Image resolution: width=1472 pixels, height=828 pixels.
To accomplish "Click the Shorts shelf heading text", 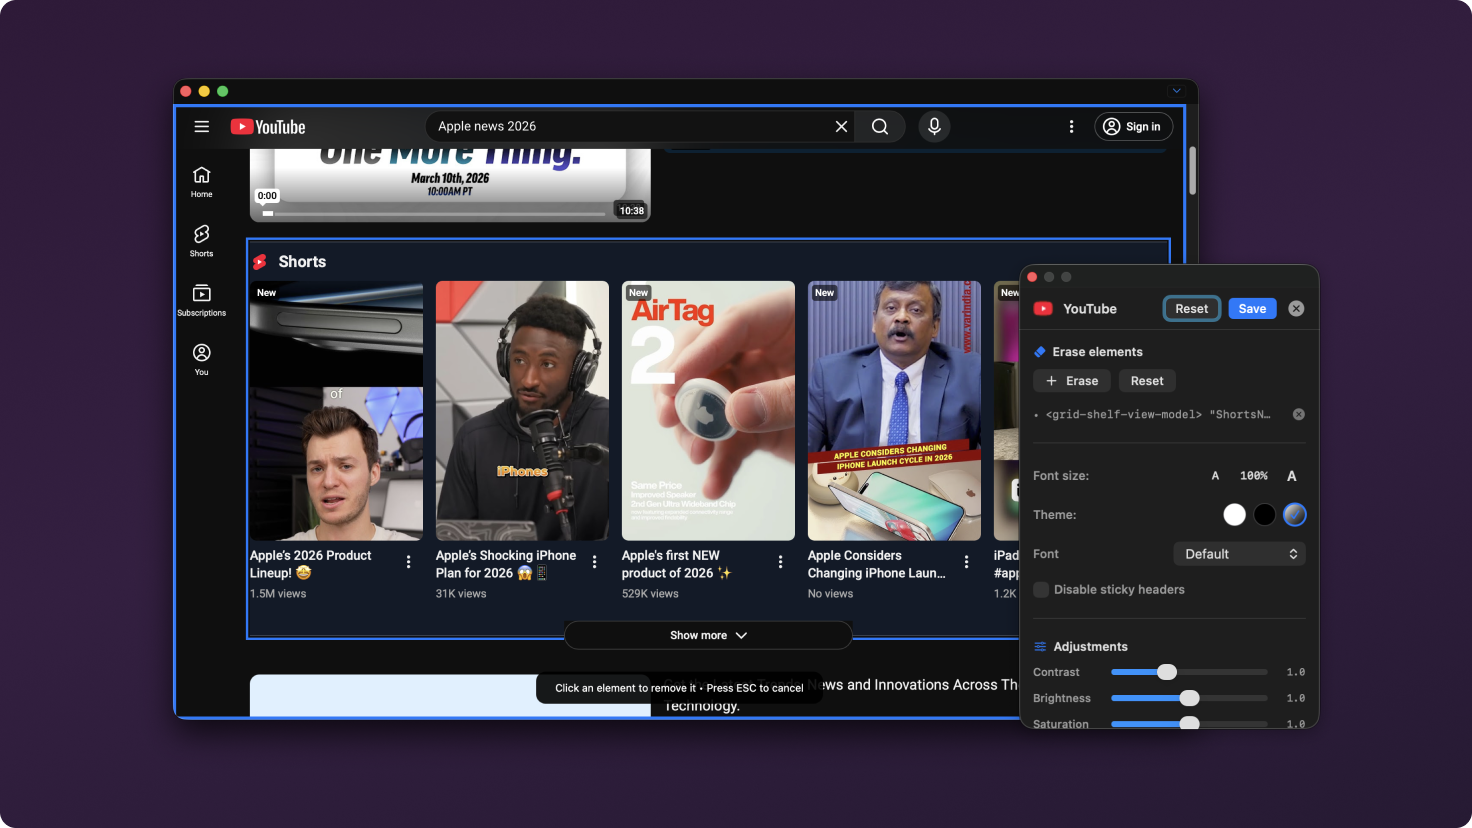I will 302,262.
